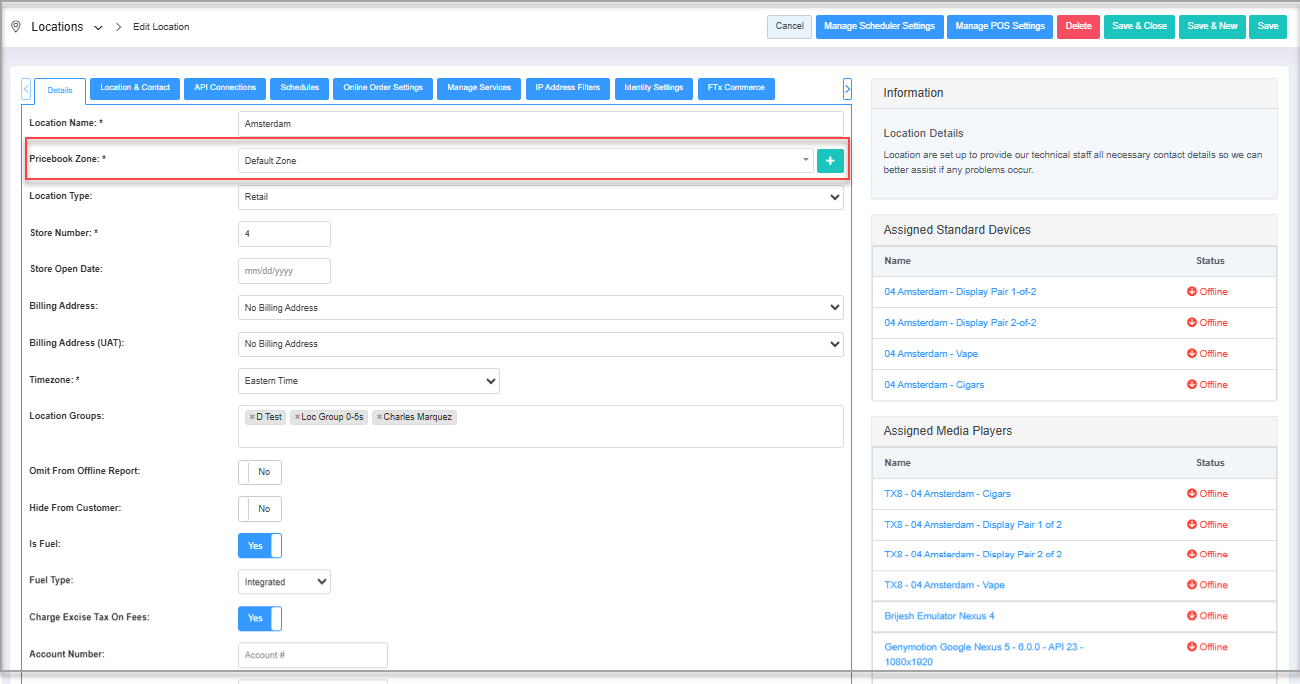The height and width of the screenshot is (684, 1300).
Task: Remove the Loc Group 0-5s tag
Action: pos(297,417)
